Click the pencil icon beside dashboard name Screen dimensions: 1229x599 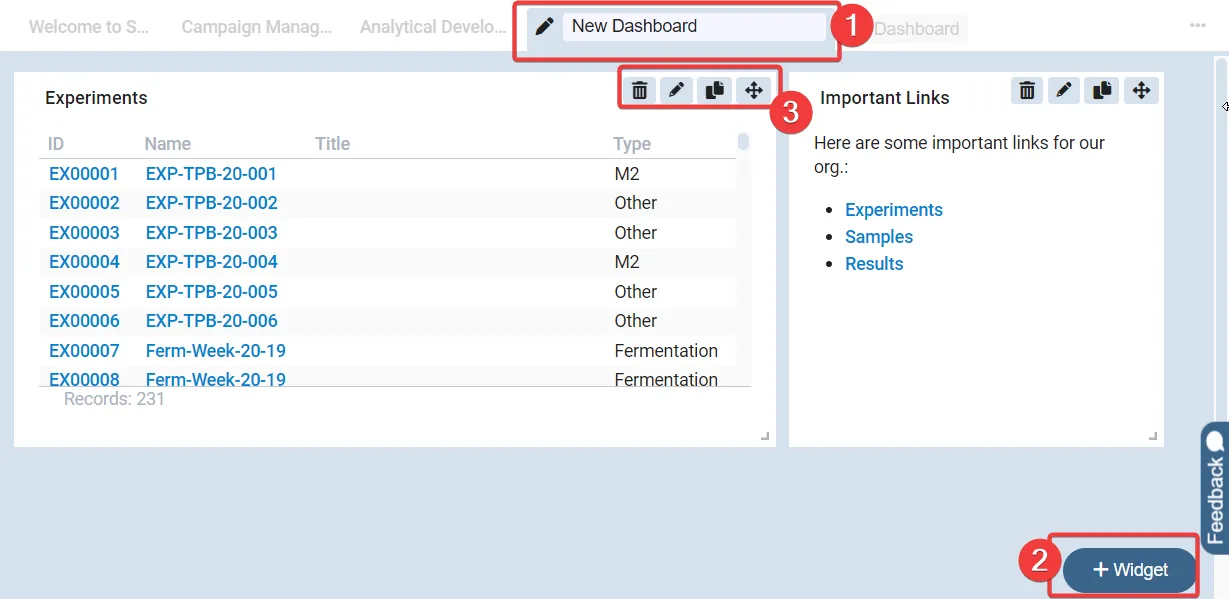tap(544, 27)
